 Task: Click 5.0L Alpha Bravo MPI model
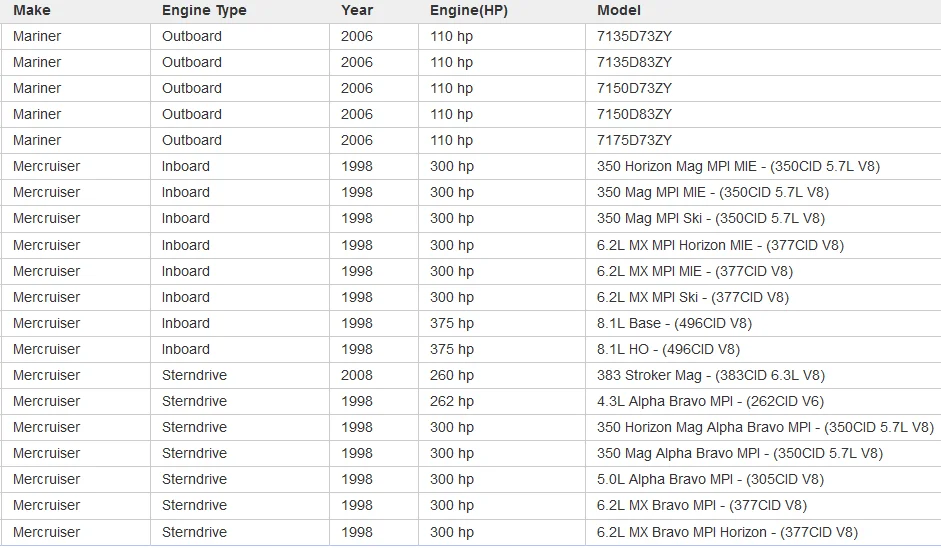click(710, 480)
